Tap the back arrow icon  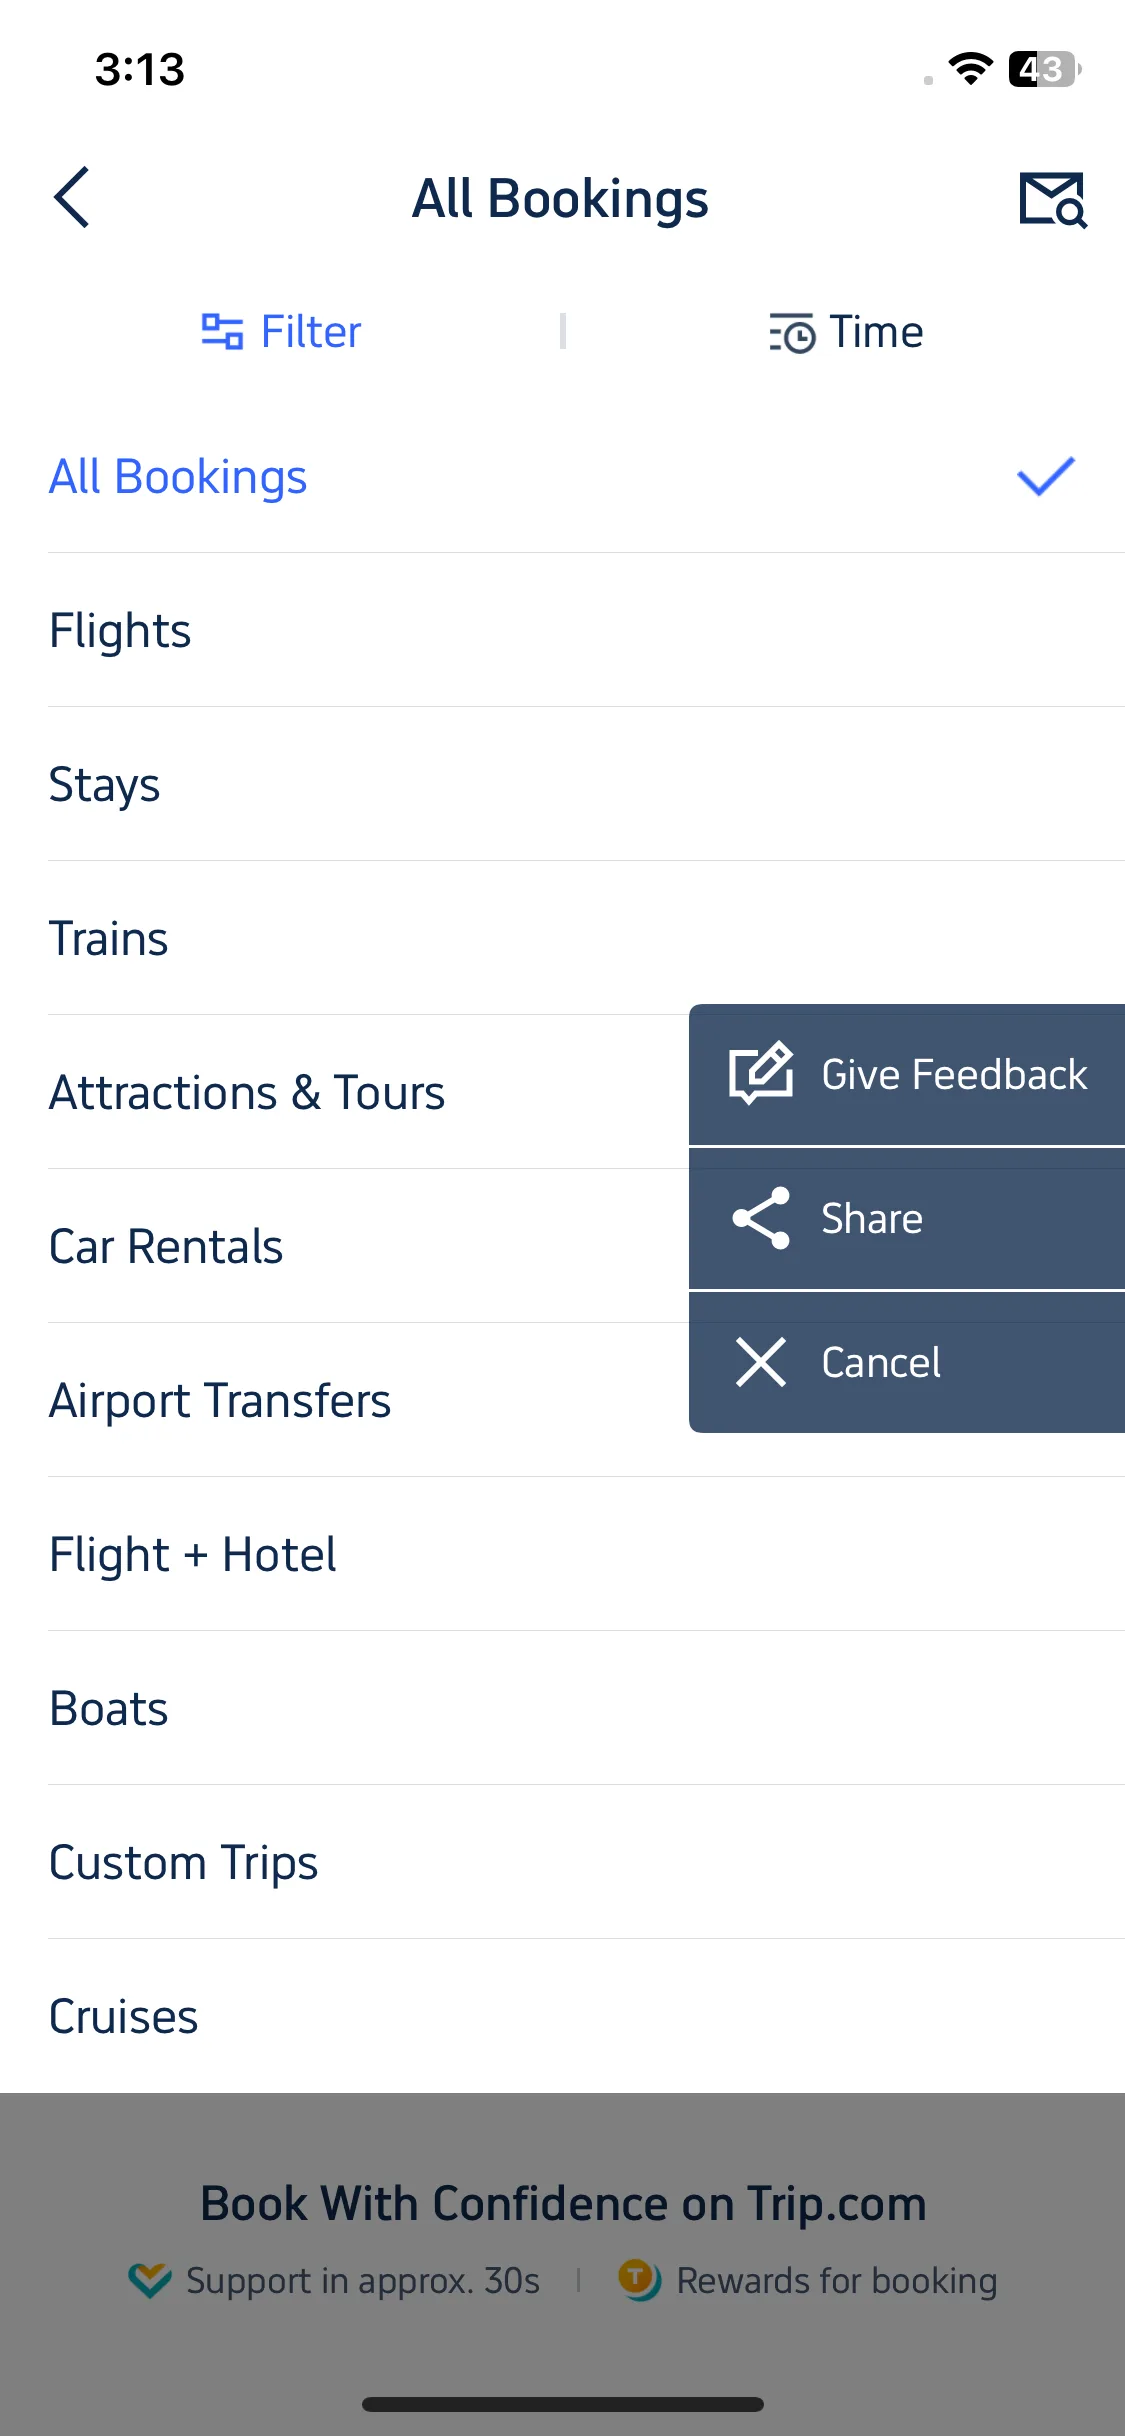tap(72, 197)
